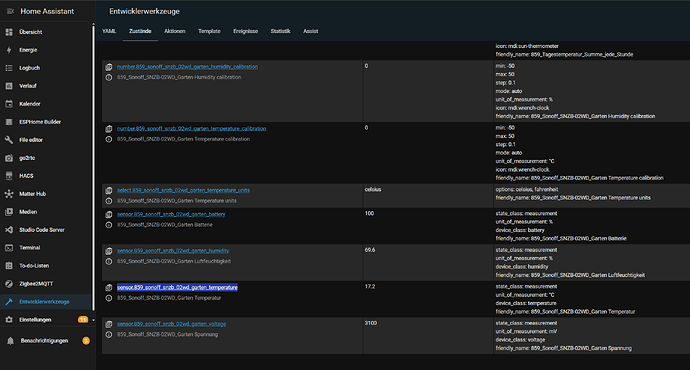
Task: Collapse the sidebar menu icon
Action: [x=10, y=11]
